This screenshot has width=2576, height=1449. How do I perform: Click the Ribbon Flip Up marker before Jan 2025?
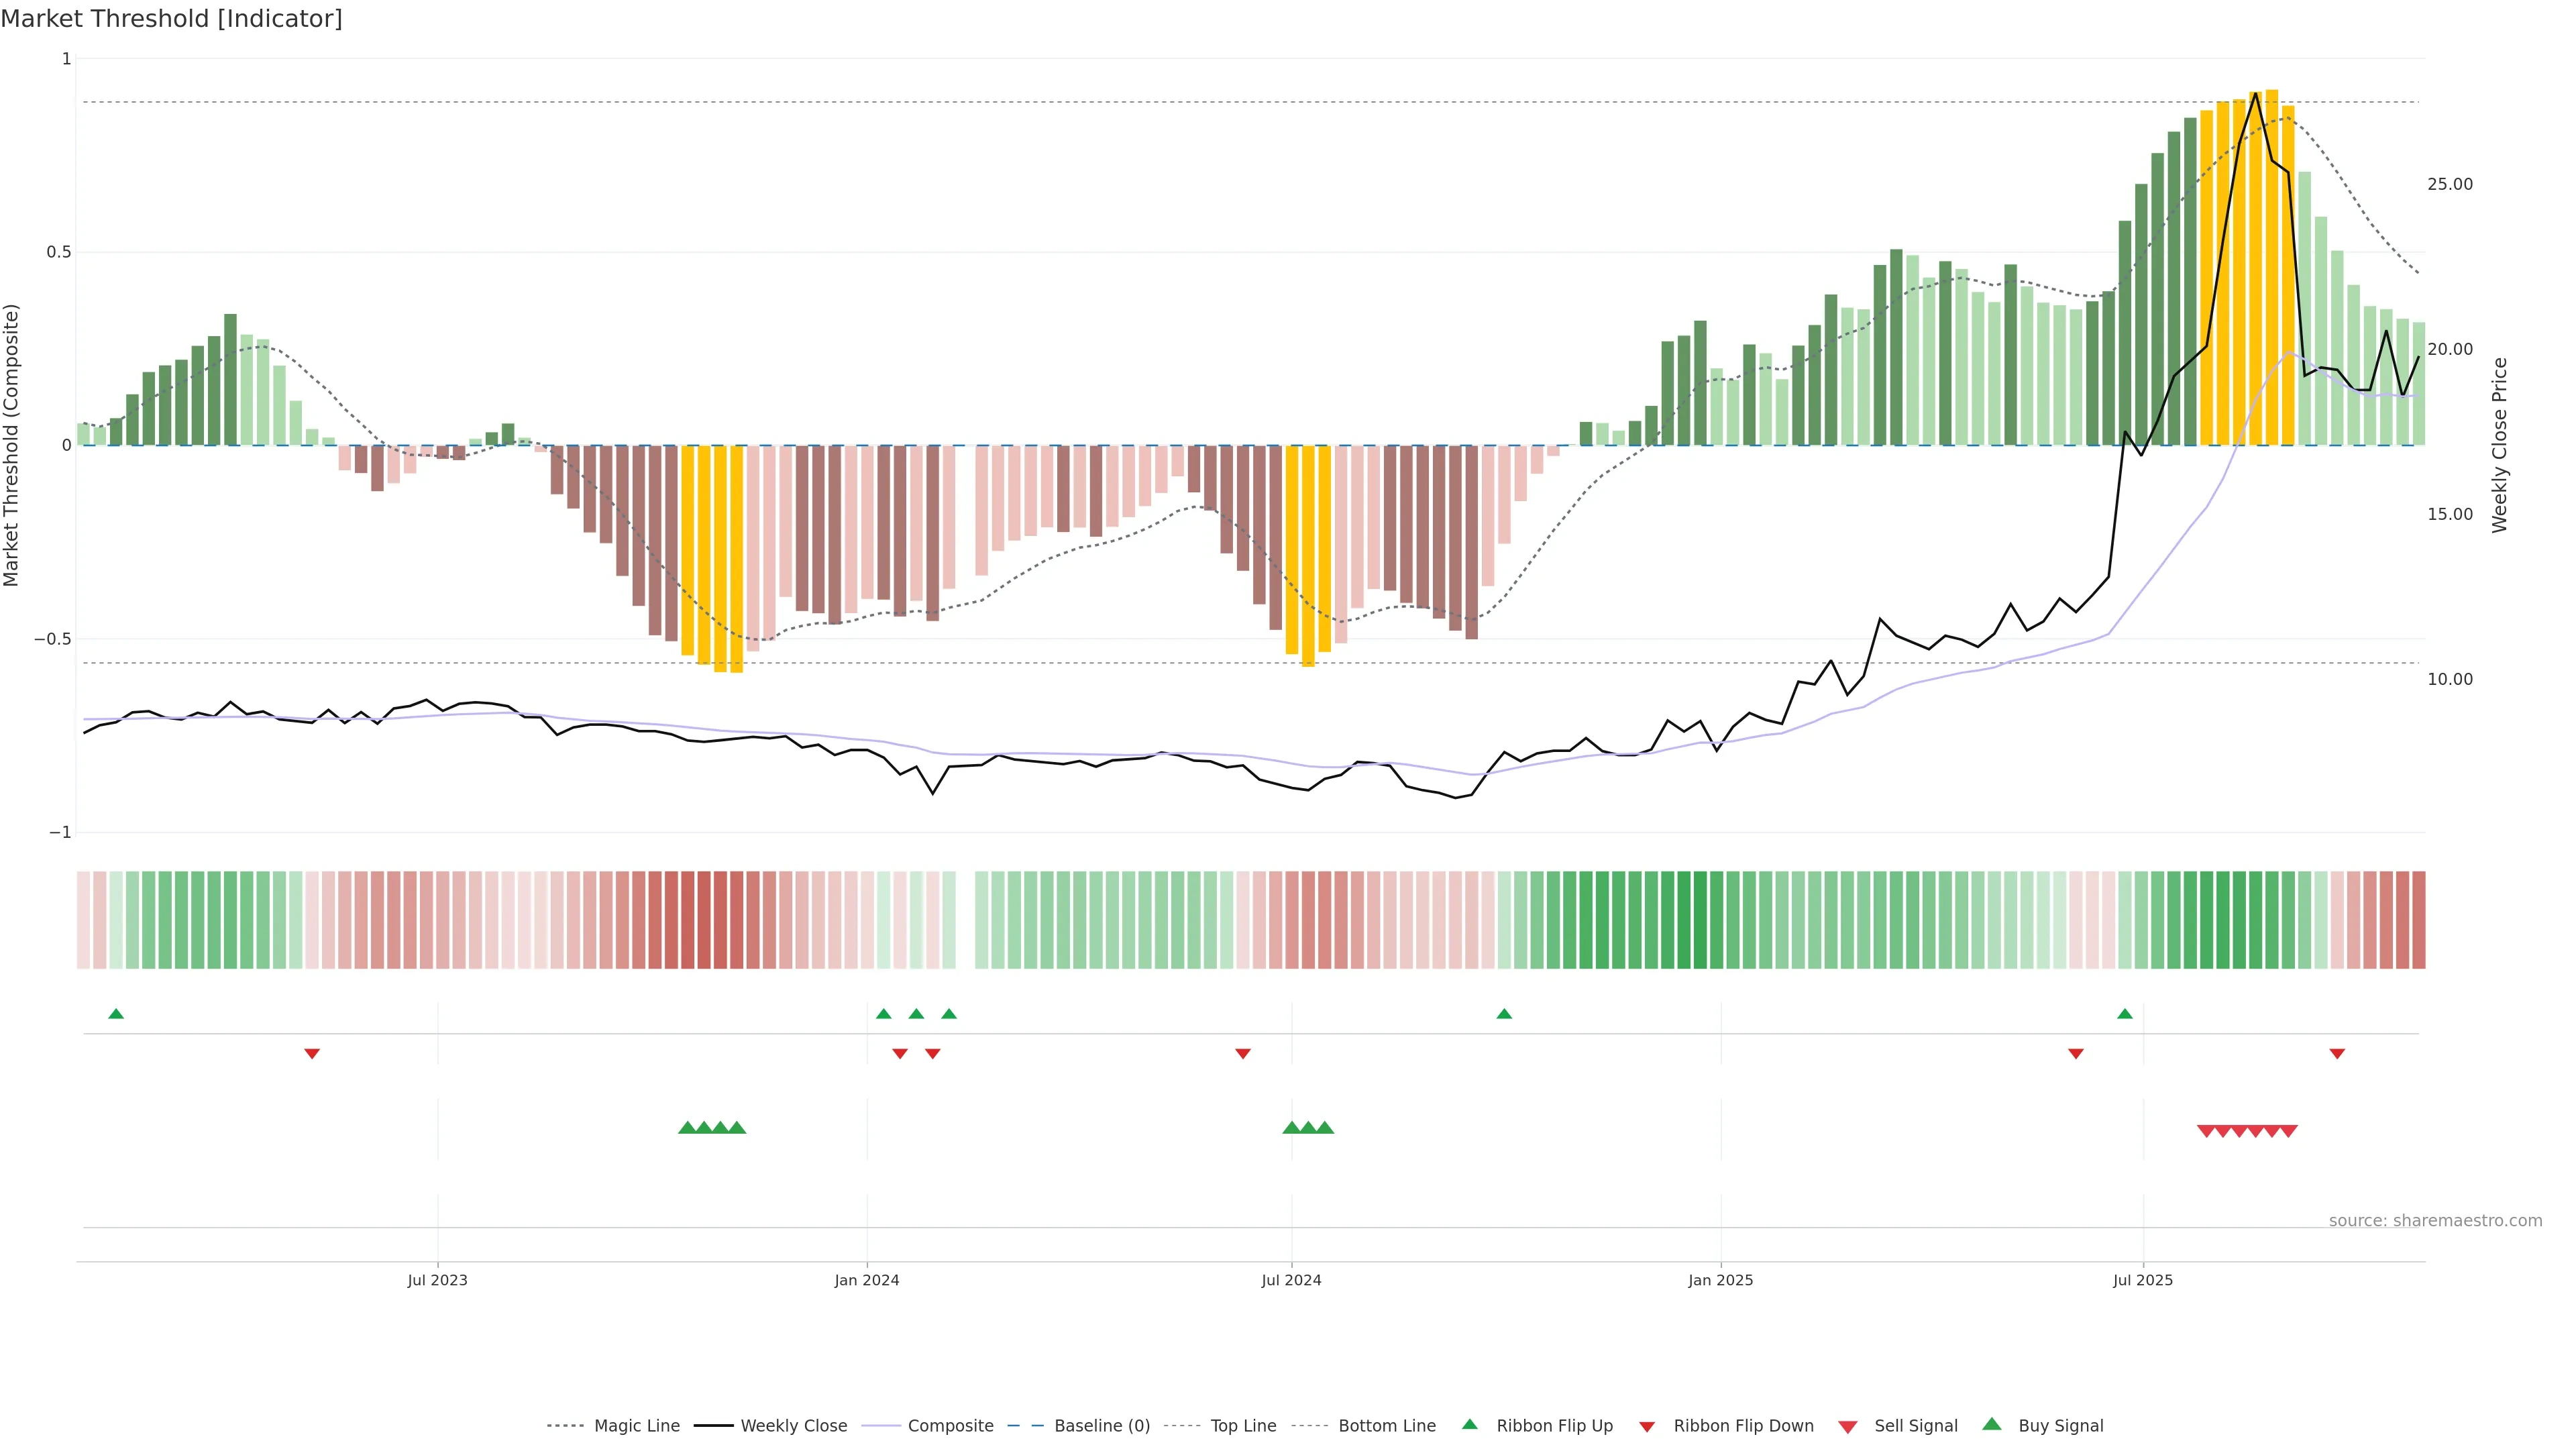[1504, 1014]
